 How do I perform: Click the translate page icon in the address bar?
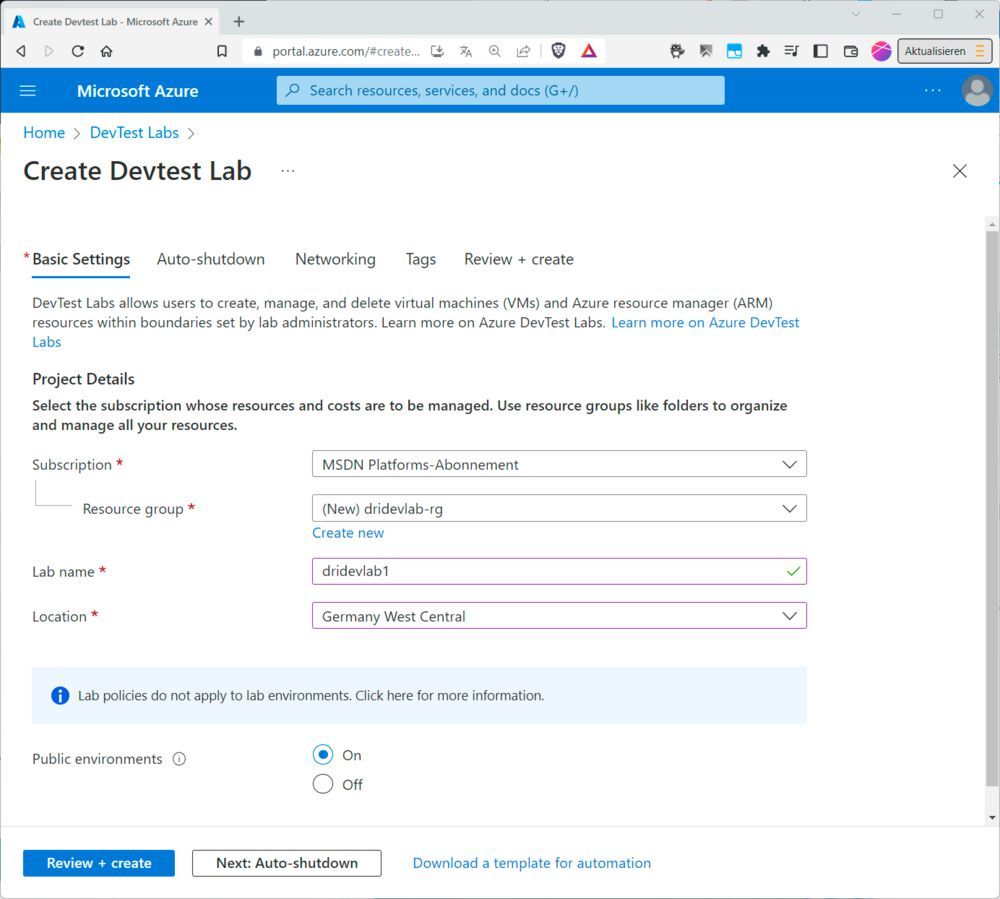coord(466,50)
